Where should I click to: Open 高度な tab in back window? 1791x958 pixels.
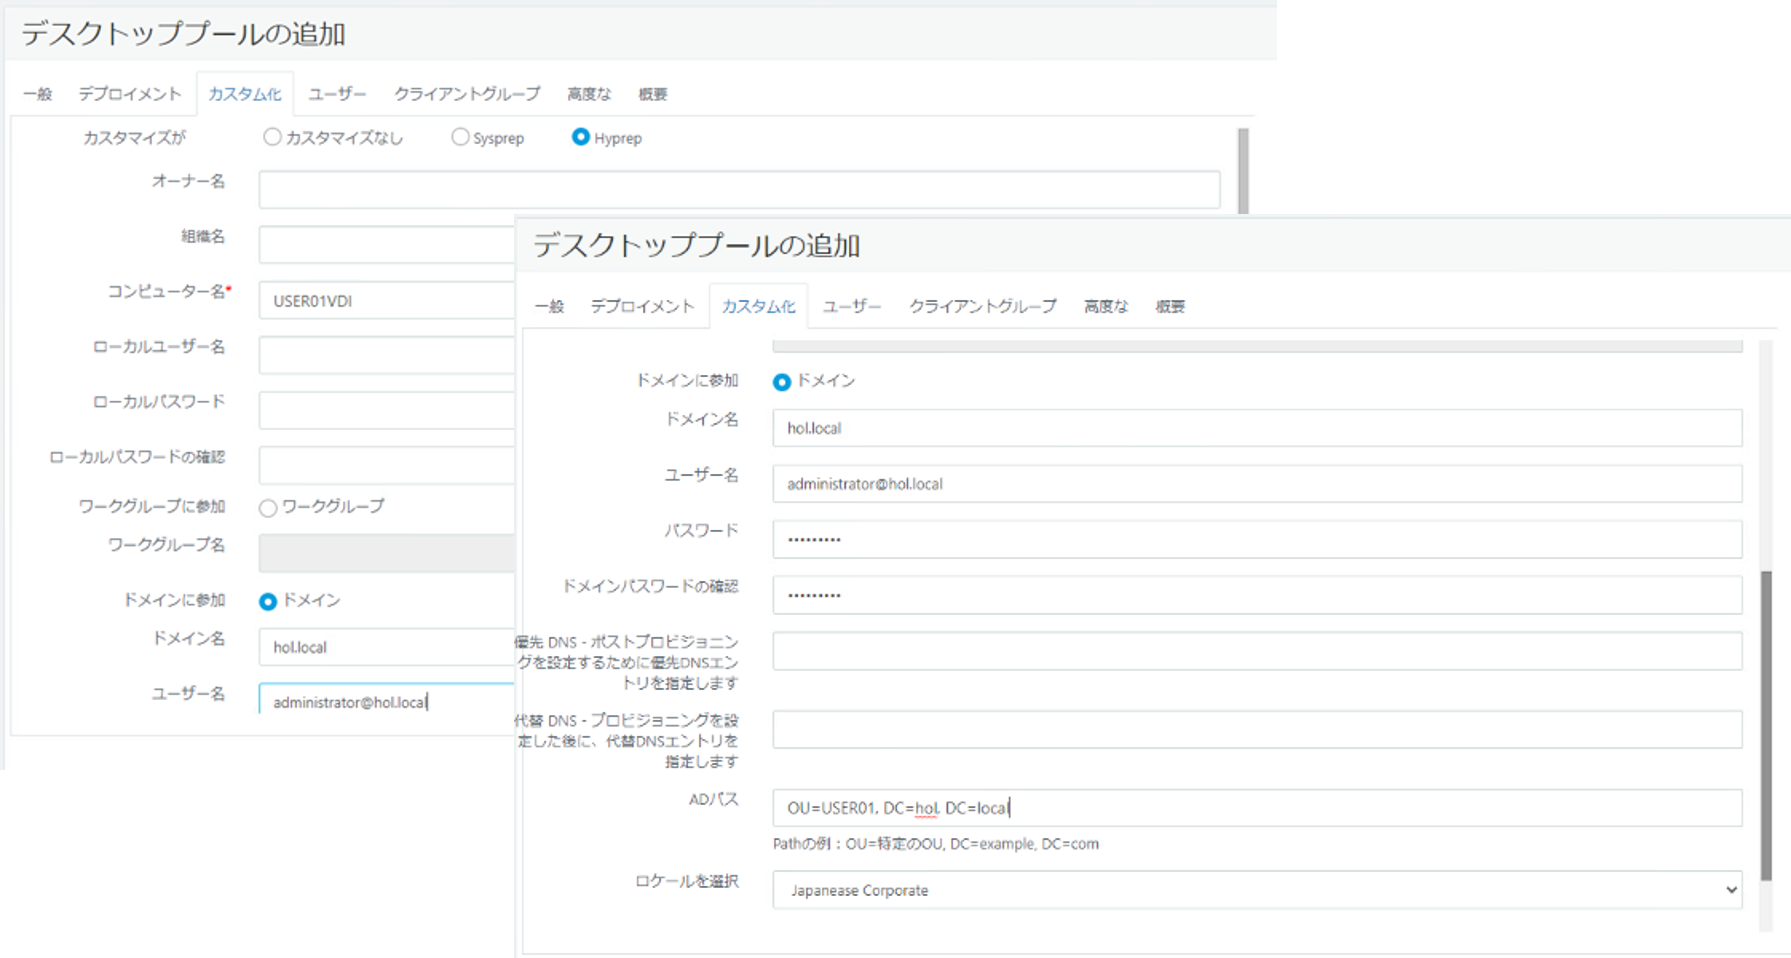(x=589, y=94)
